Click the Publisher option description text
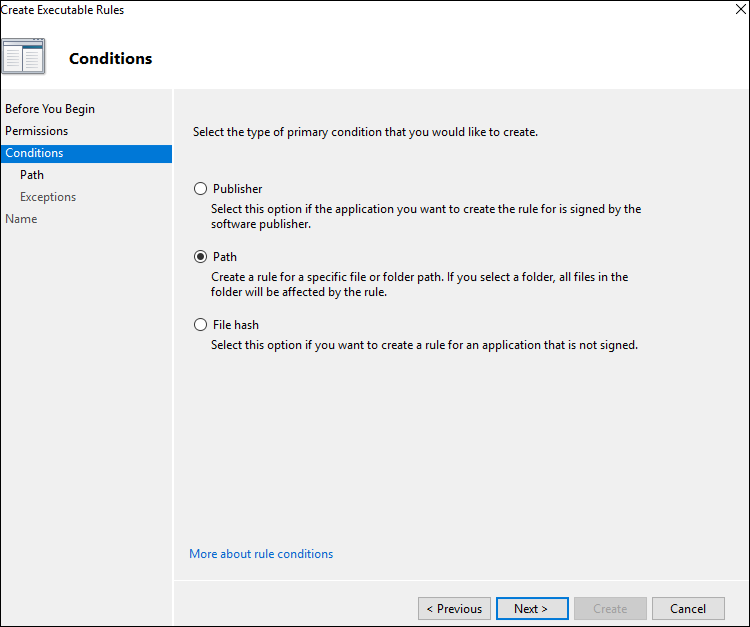 (x=425, y=216)
